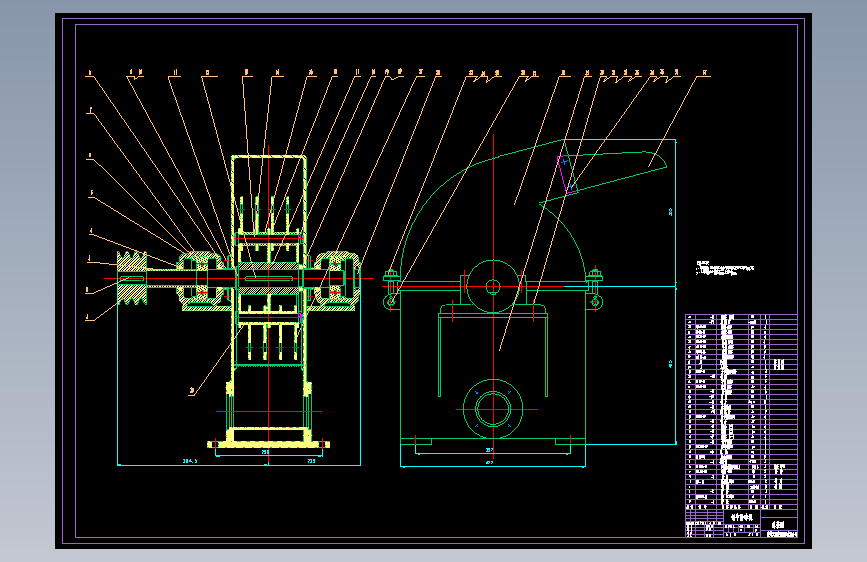
Task: Select the technical notes text block
Action: 725,268
